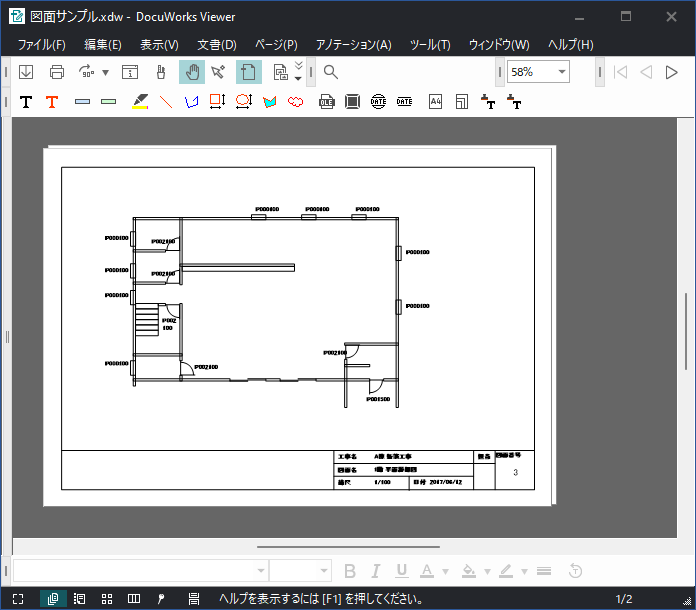Open the document properties info icon
696x610 pixels.
[130, 72]
